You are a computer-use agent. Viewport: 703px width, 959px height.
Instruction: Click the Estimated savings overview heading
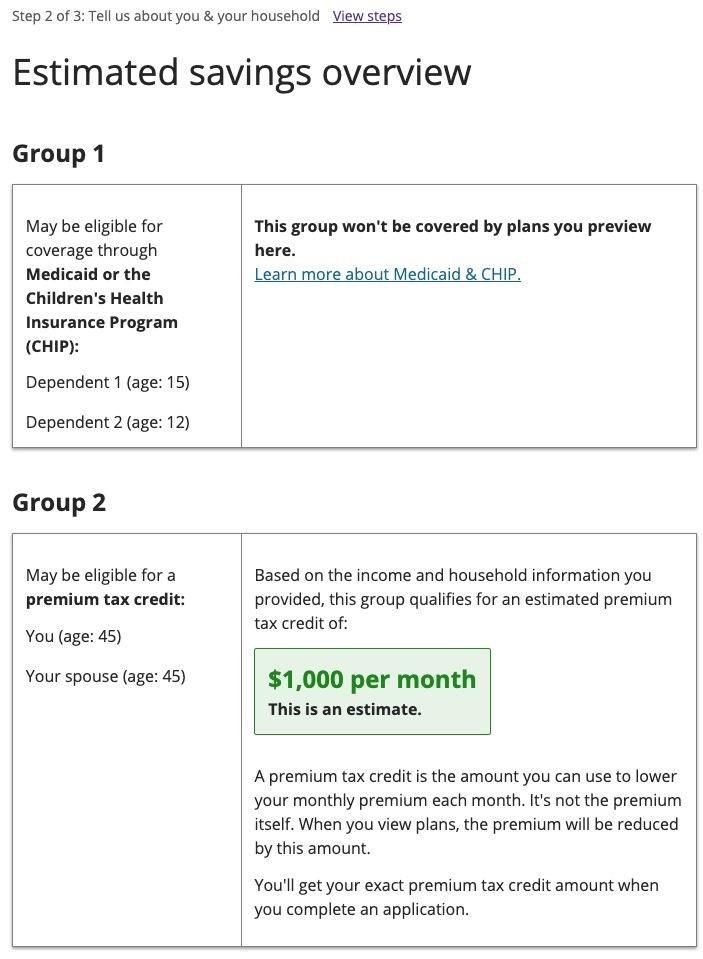(x=241, y=73)
